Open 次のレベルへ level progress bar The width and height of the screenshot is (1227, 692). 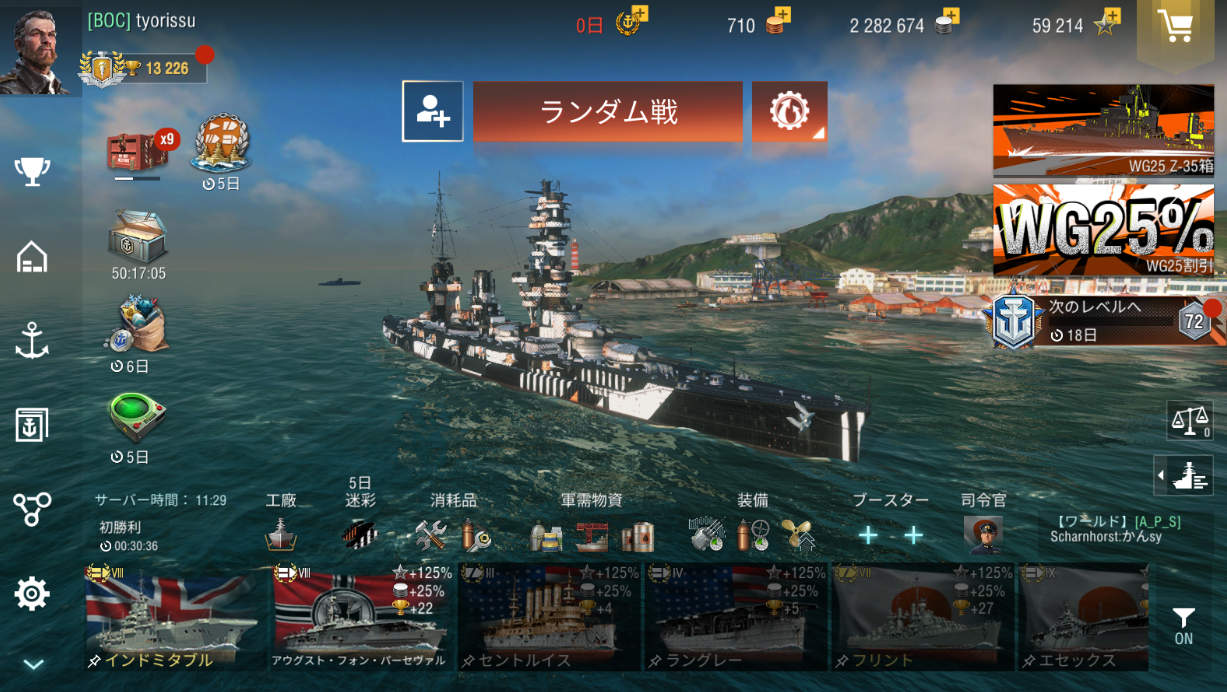(x=1104, y=320)
